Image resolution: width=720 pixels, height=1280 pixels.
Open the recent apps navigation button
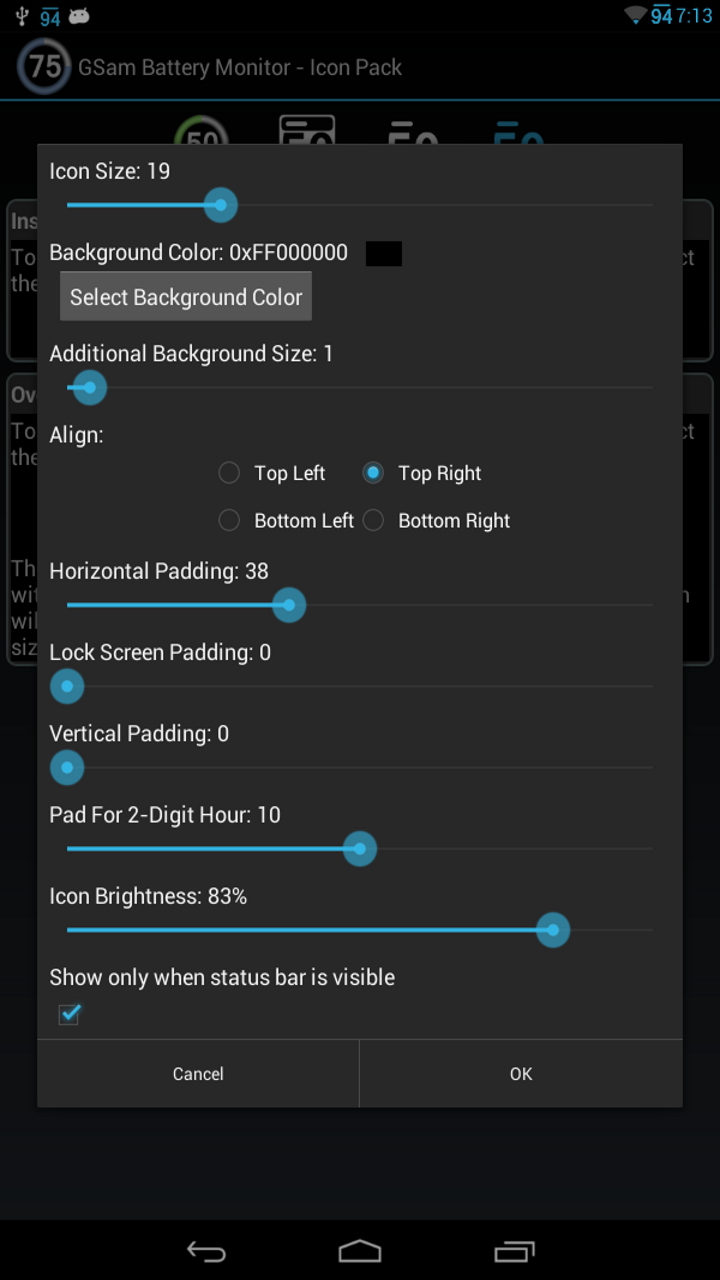click(515, 1251)
